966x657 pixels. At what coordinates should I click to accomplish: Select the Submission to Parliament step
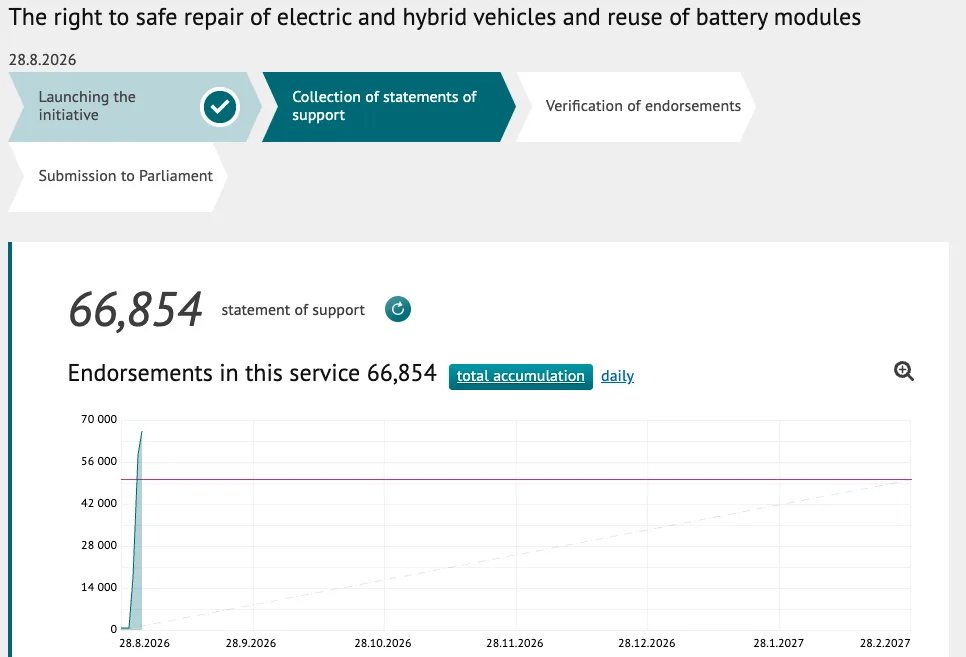coord(118,177)
